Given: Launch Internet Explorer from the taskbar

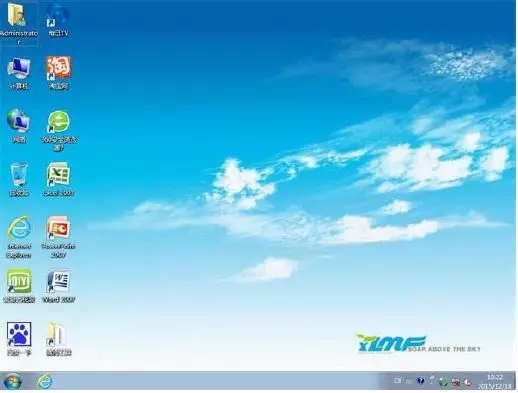Looking at the screenshot, I should [45, 381].
